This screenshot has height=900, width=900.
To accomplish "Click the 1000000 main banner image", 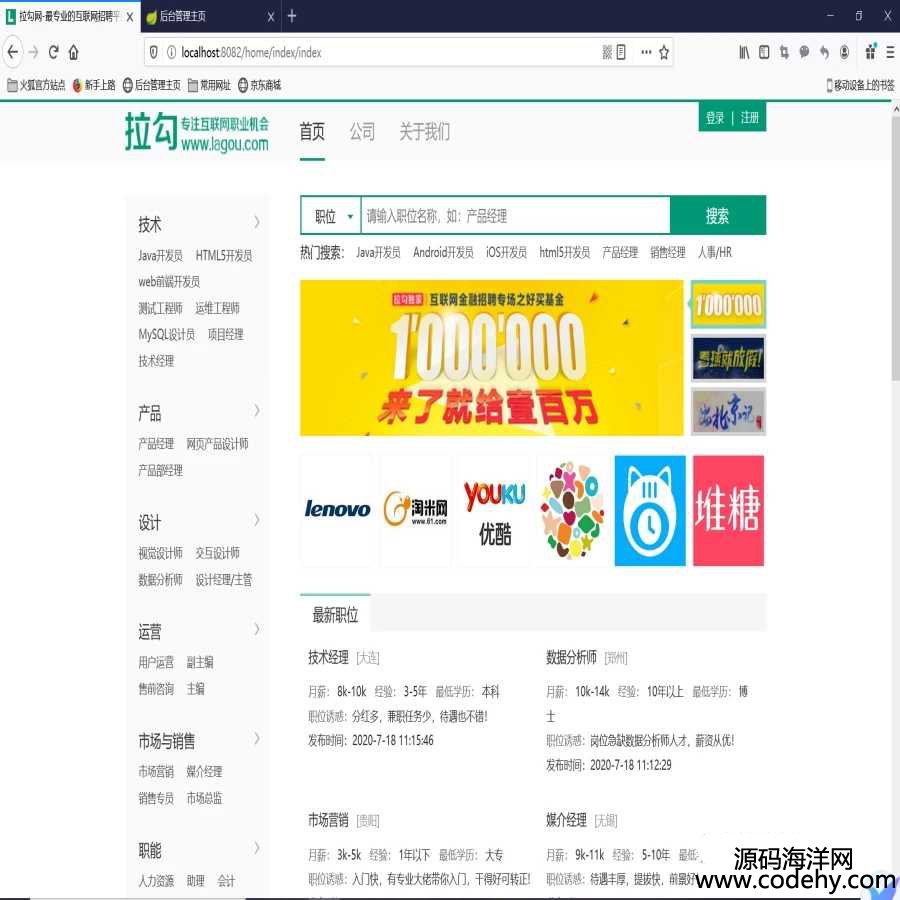I will pos(492,358).
